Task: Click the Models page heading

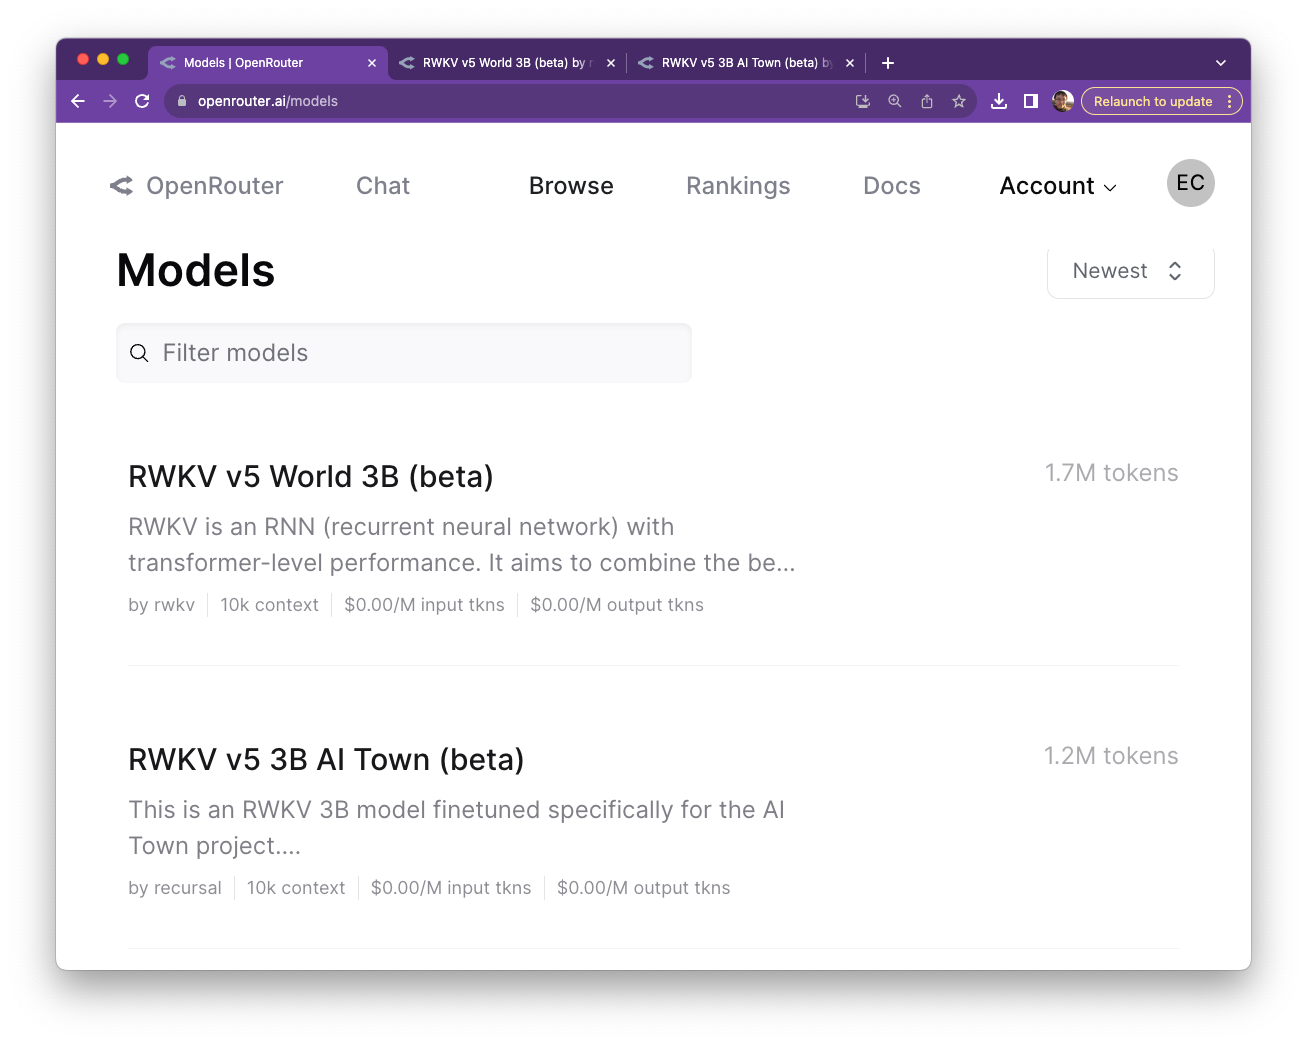Action: coord(196,271)
